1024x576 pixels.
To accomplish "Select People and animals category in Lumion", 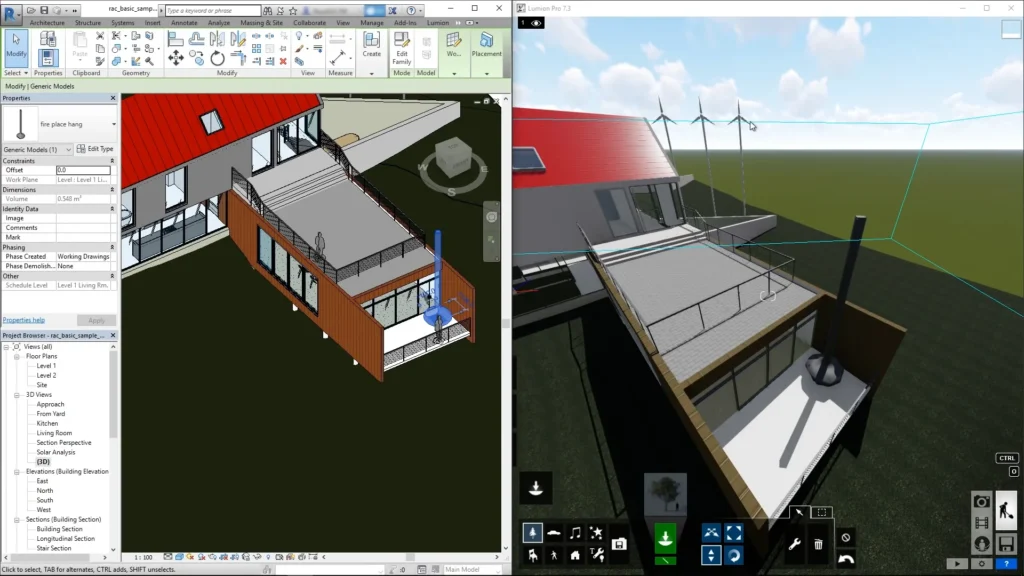I will point(554,555).
